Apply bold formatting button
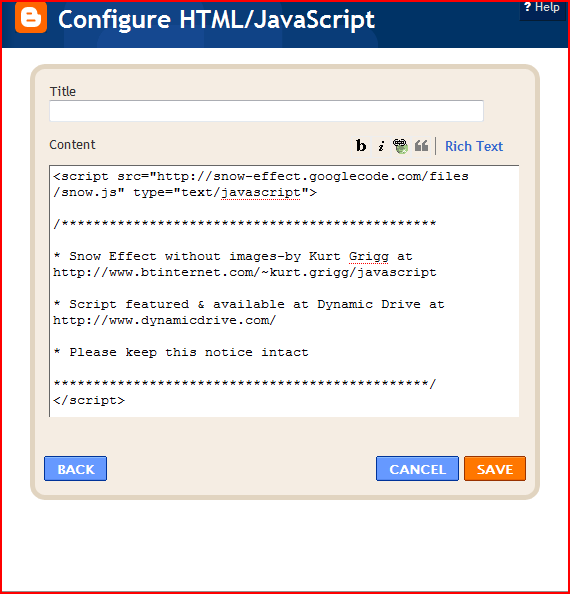This screenshot has width=570, height=594. coord(361,146)
